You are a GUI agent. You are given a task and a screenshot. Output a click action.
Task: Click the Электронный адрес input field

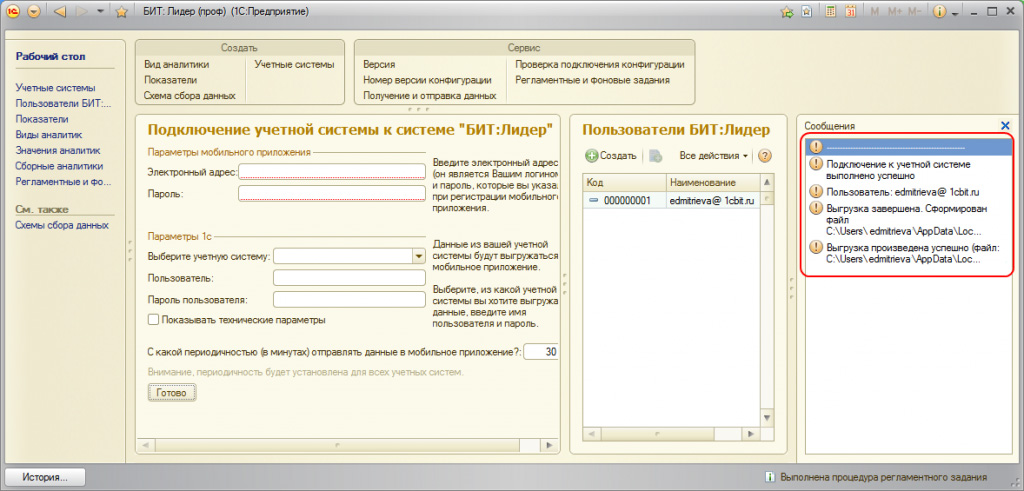(x=332, y=171)
